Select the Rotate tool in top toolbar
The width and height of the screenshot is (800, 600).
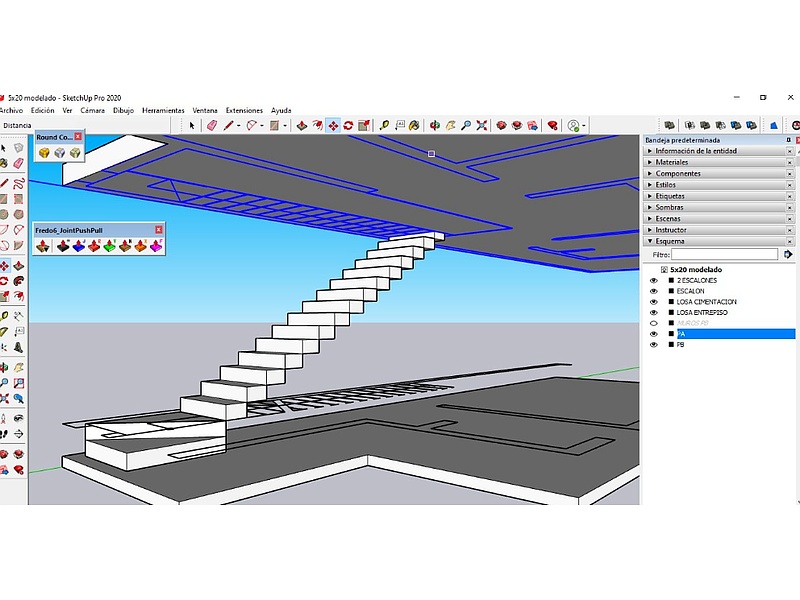click(348, 126)
